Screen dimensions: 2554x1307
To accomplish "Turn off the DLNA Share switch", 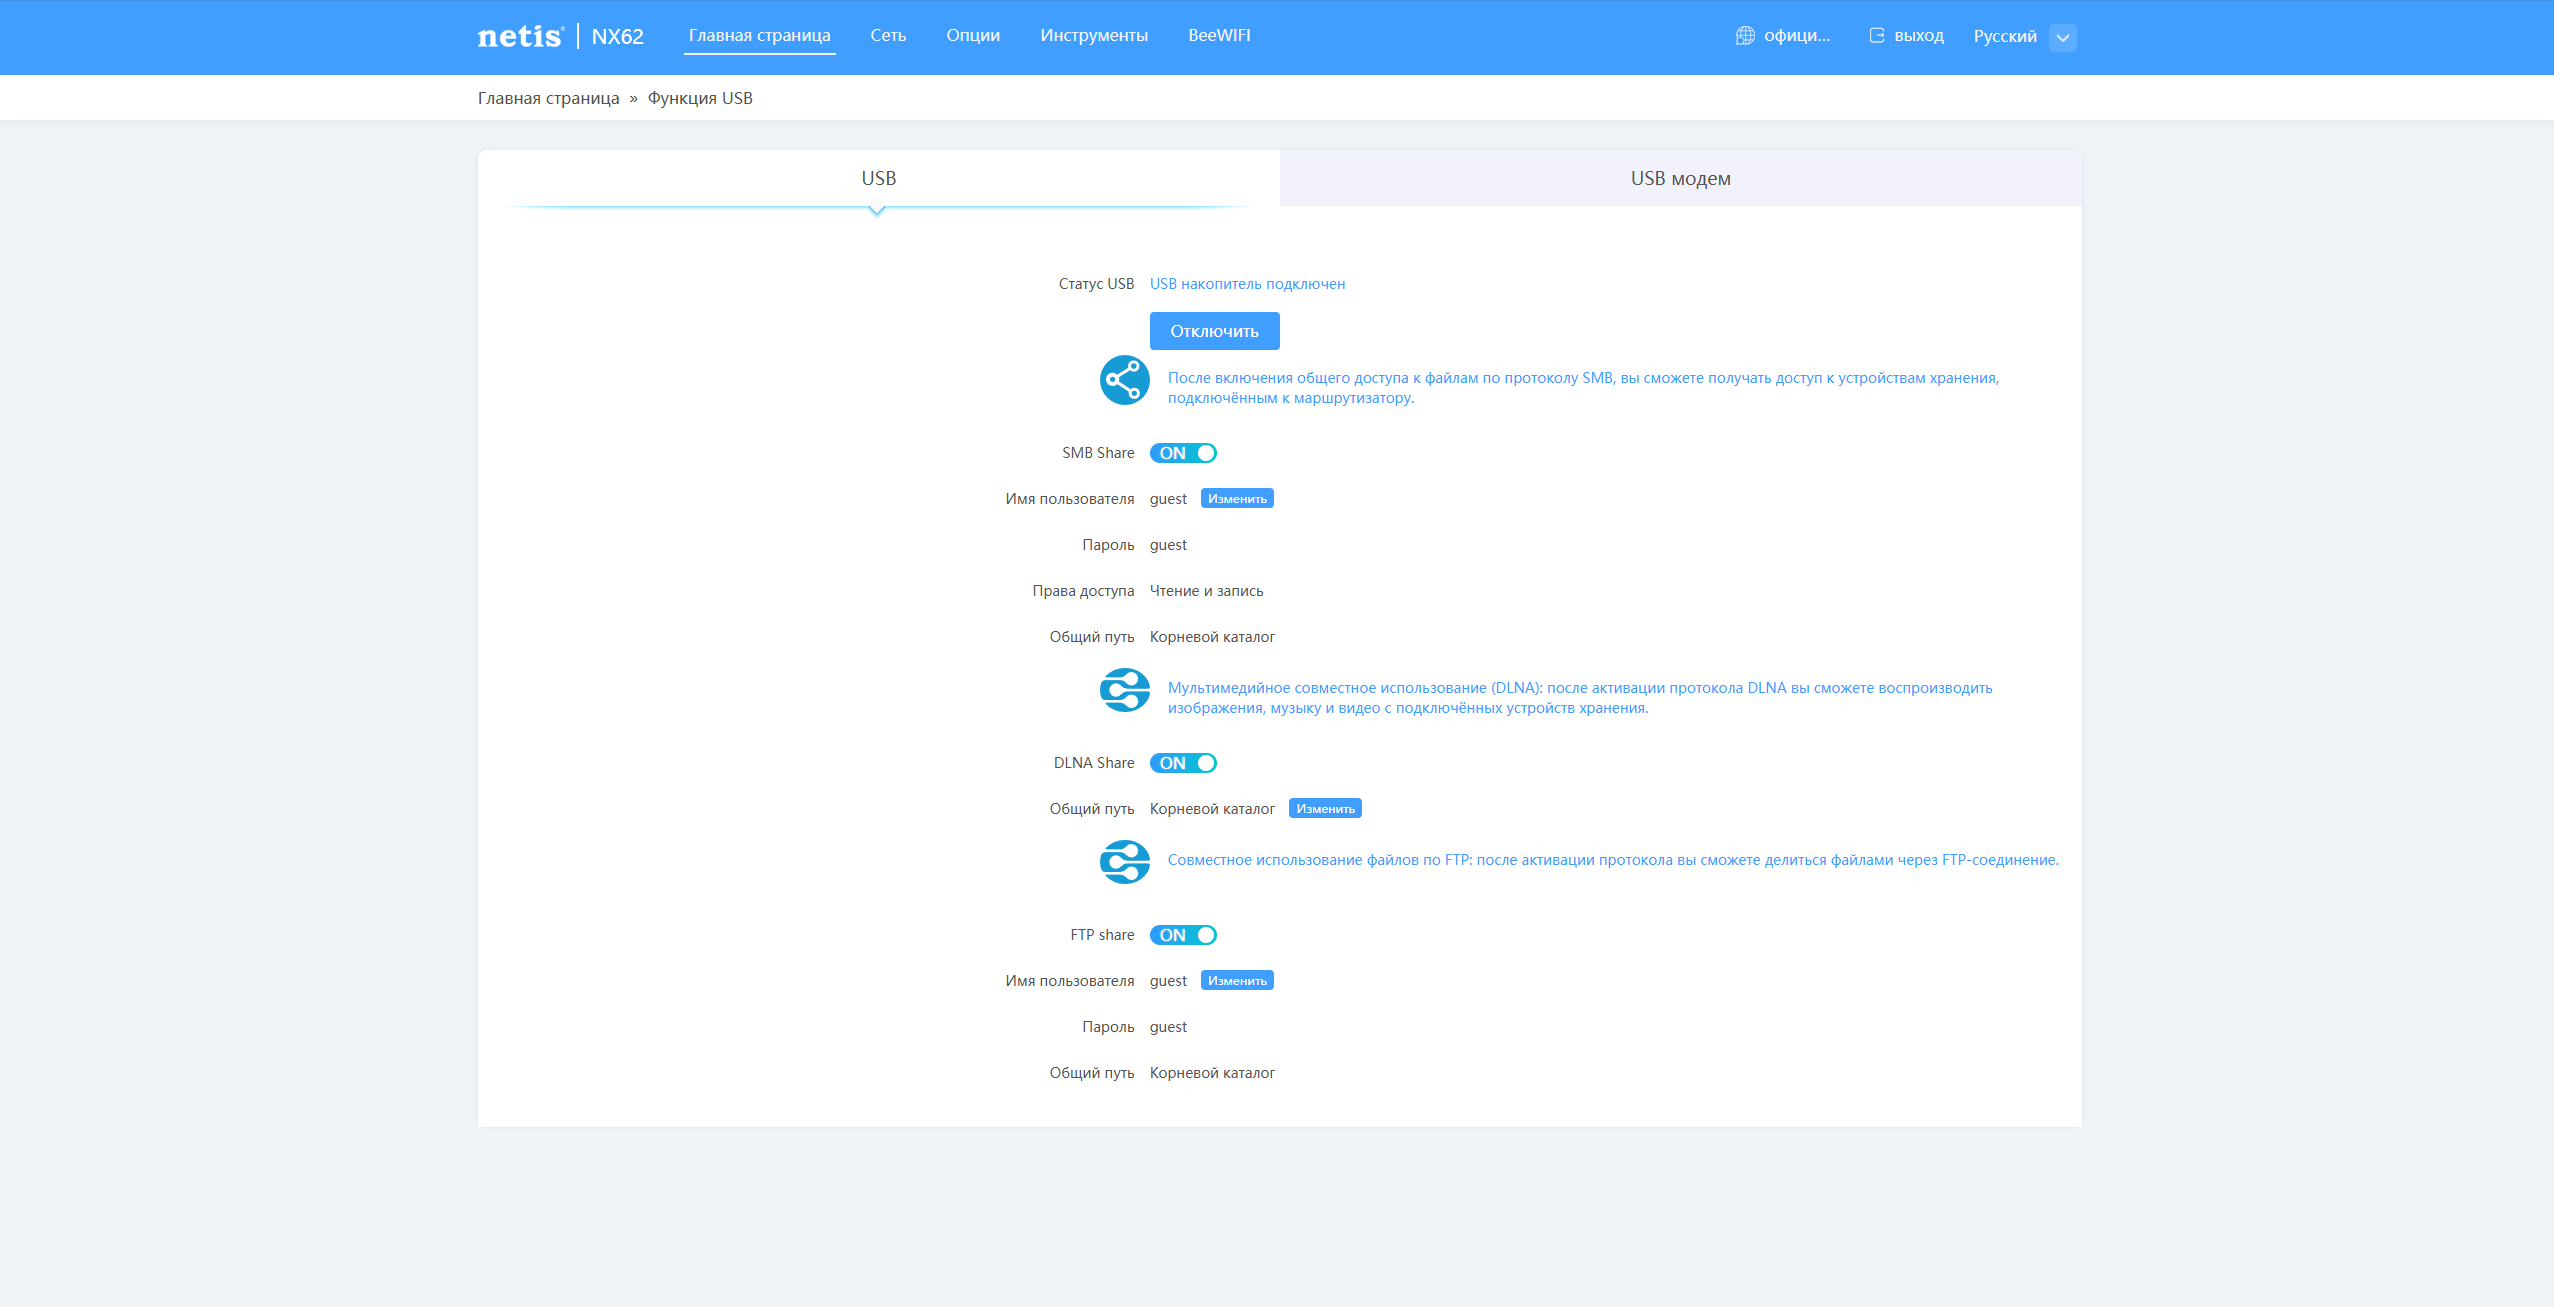I will [1183, 763].
